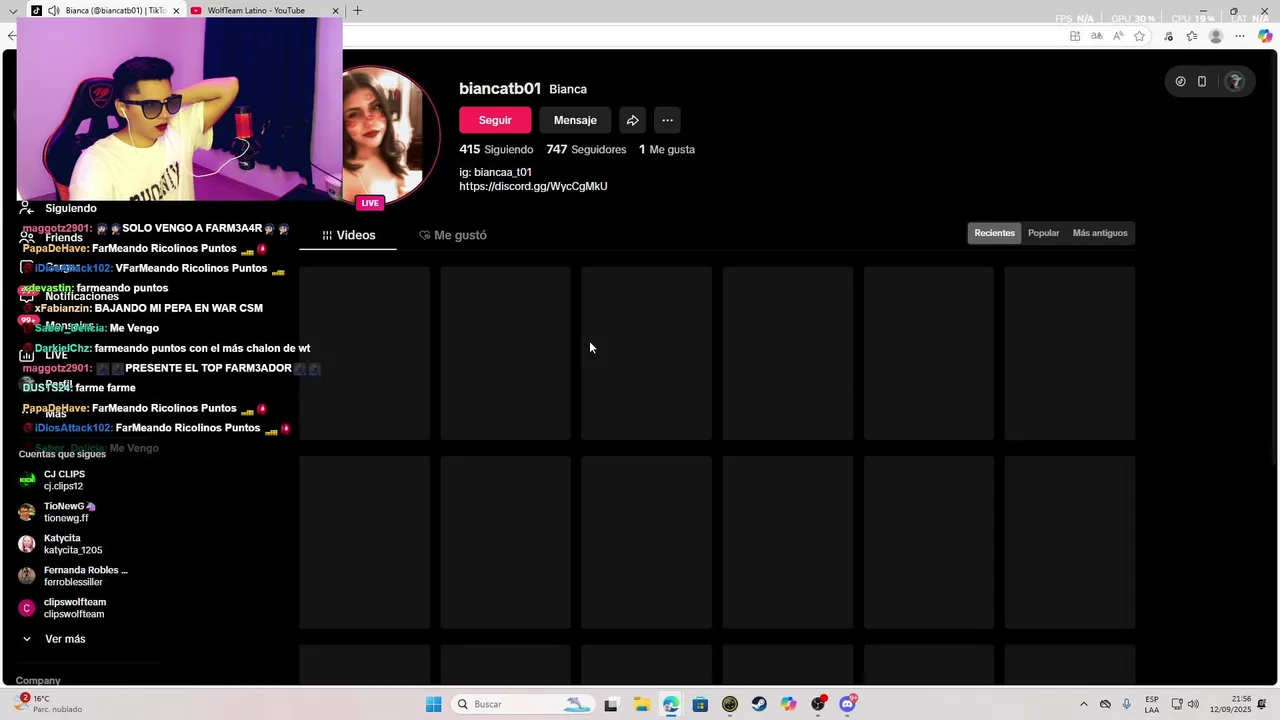Click the Seguir button
The width and height of the screenshot is (1280, 720).
coord(495,120)
